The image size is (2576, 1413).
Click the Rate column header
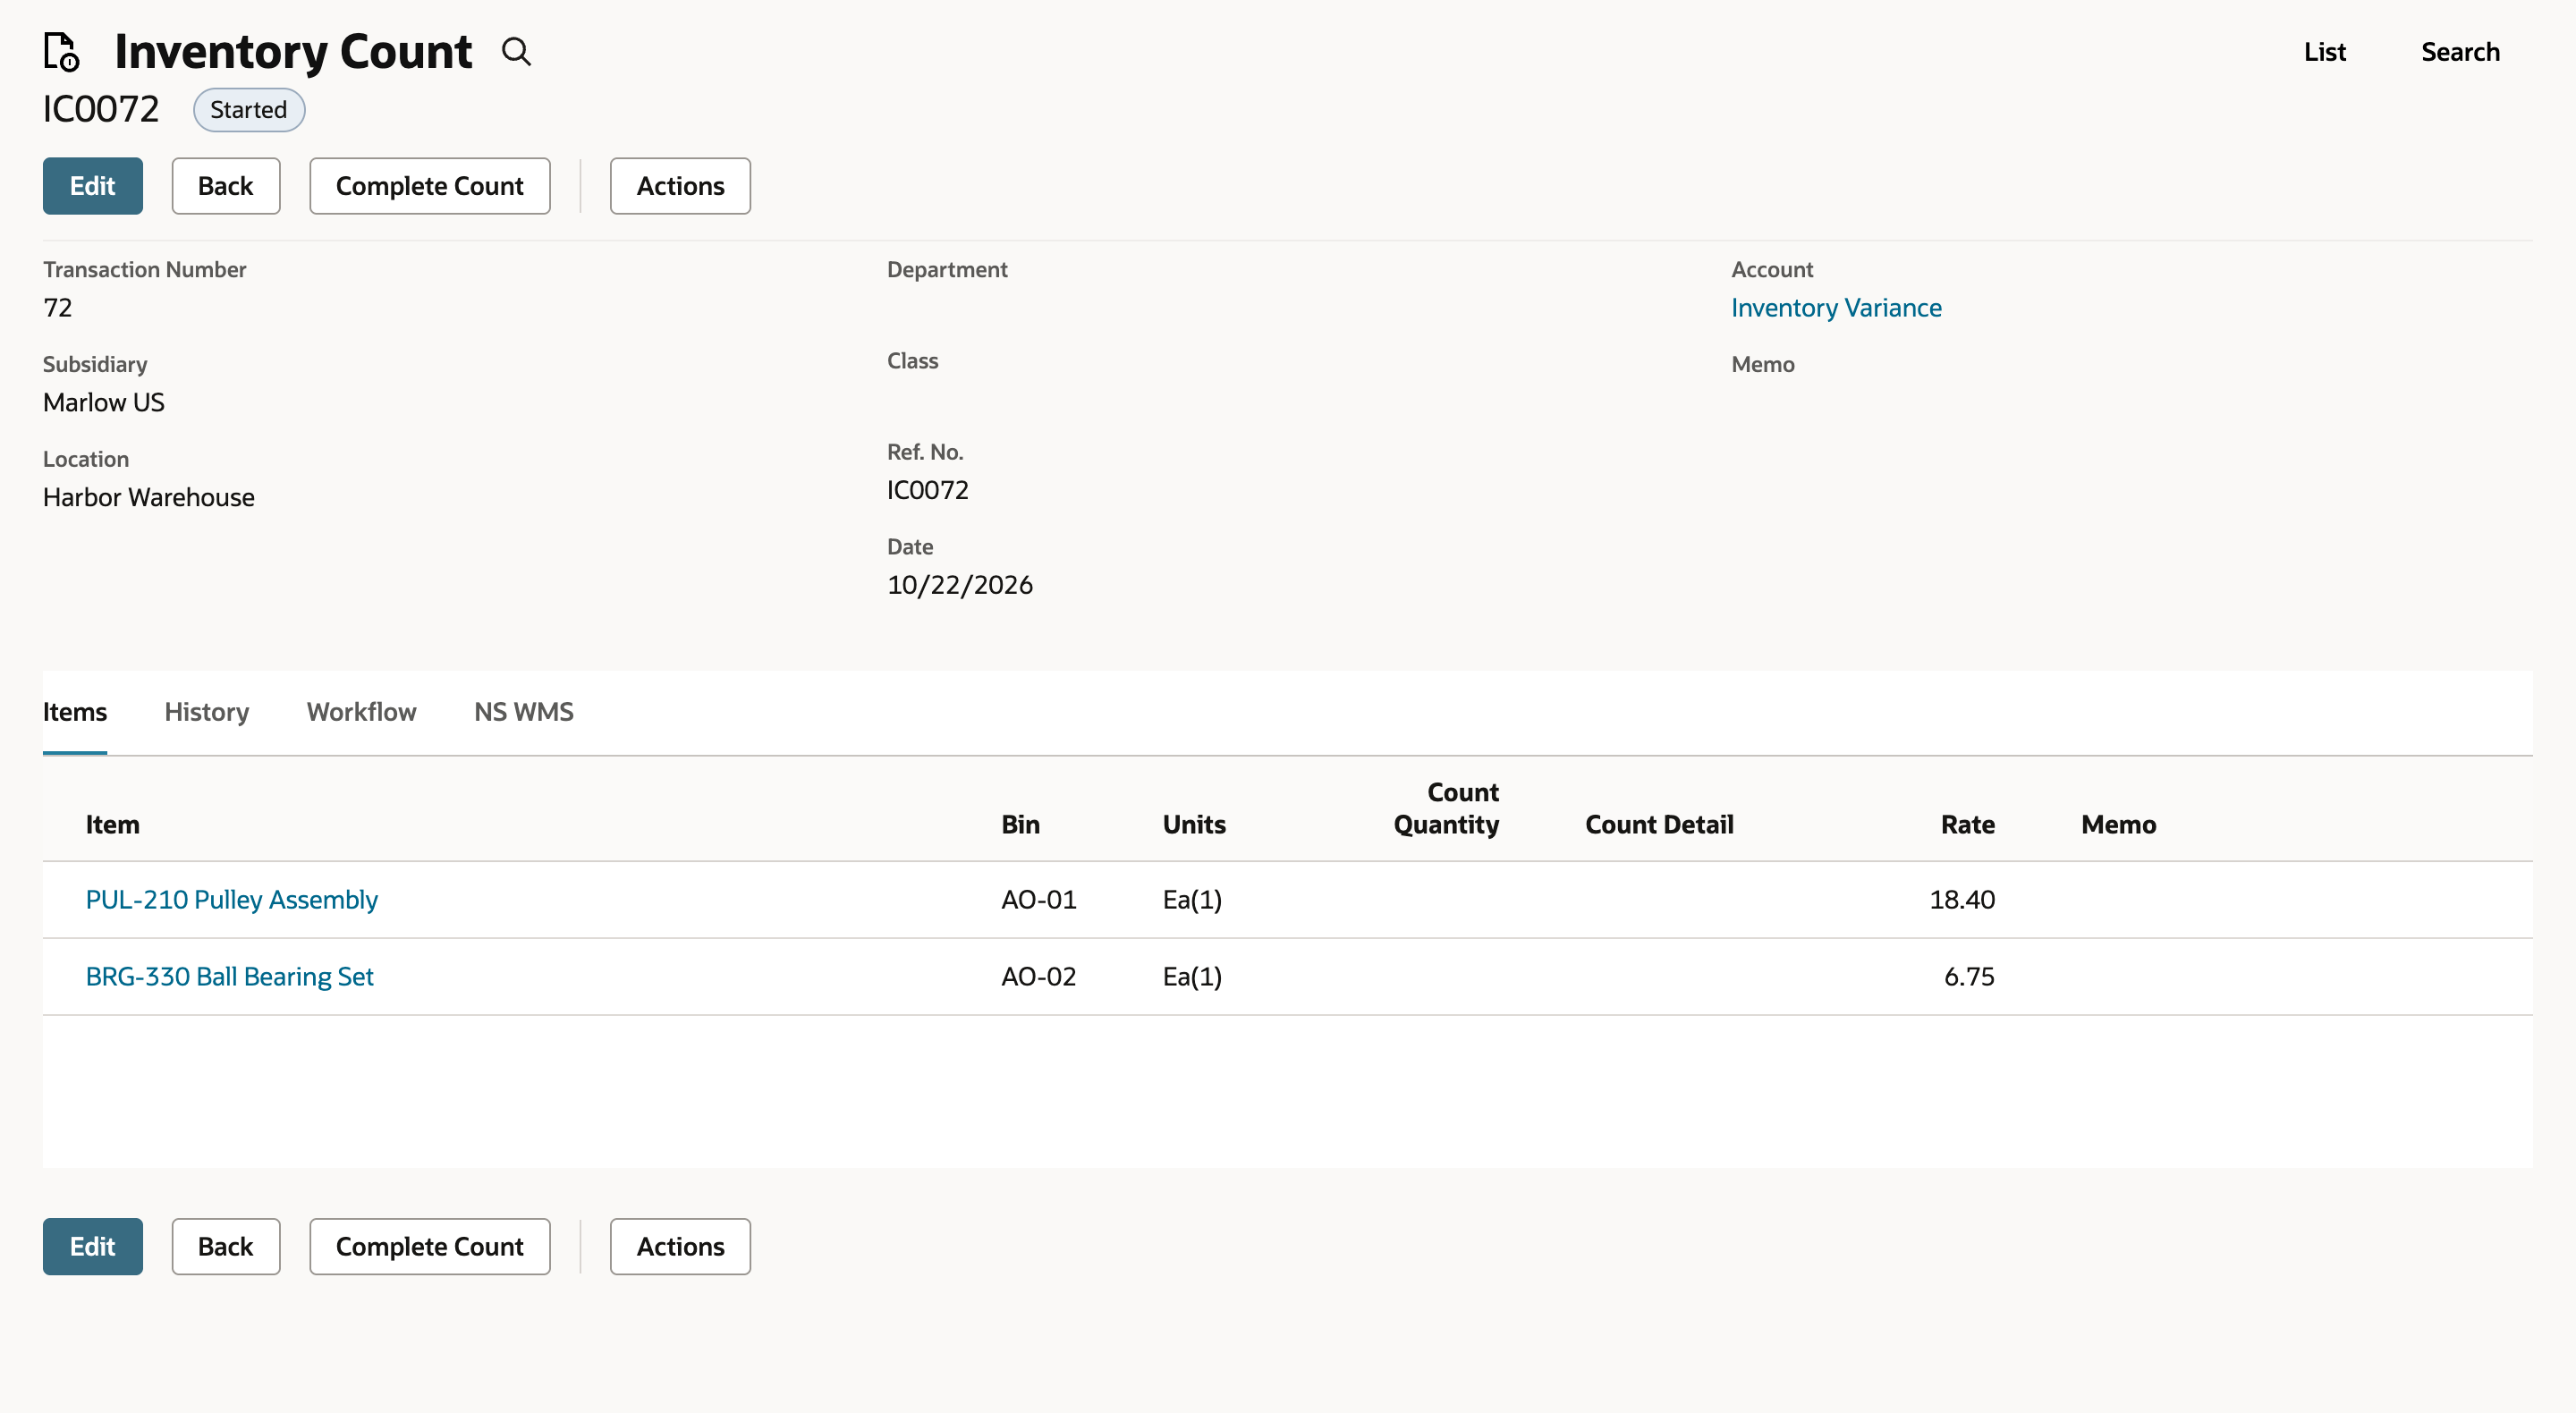click(x=1967, y=825)
